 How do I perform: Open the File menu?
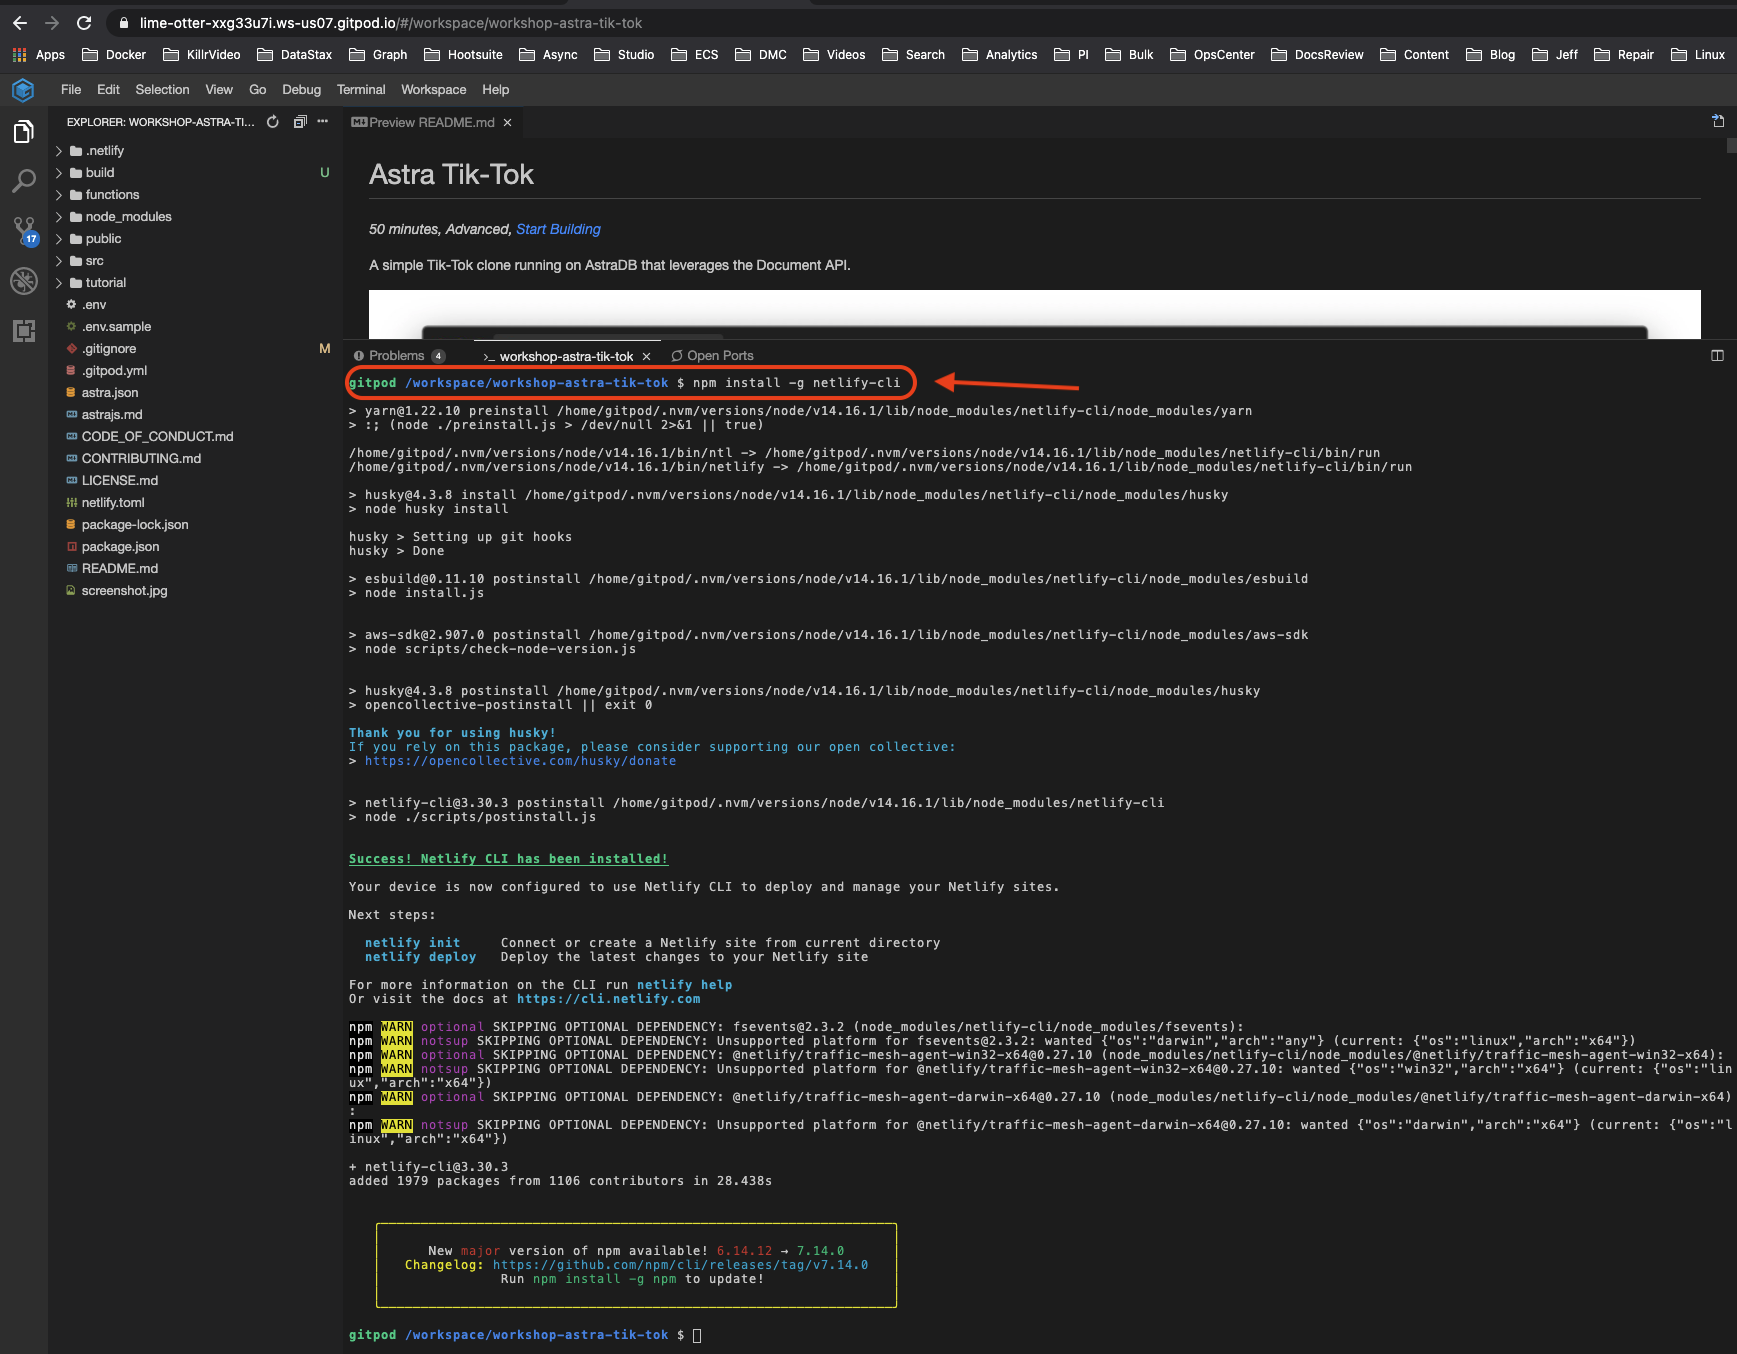[x=71, y=90]
